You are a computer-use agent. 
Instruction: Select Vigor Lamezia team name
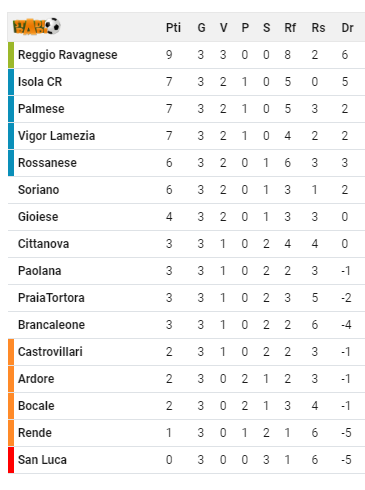pos(56,136)
